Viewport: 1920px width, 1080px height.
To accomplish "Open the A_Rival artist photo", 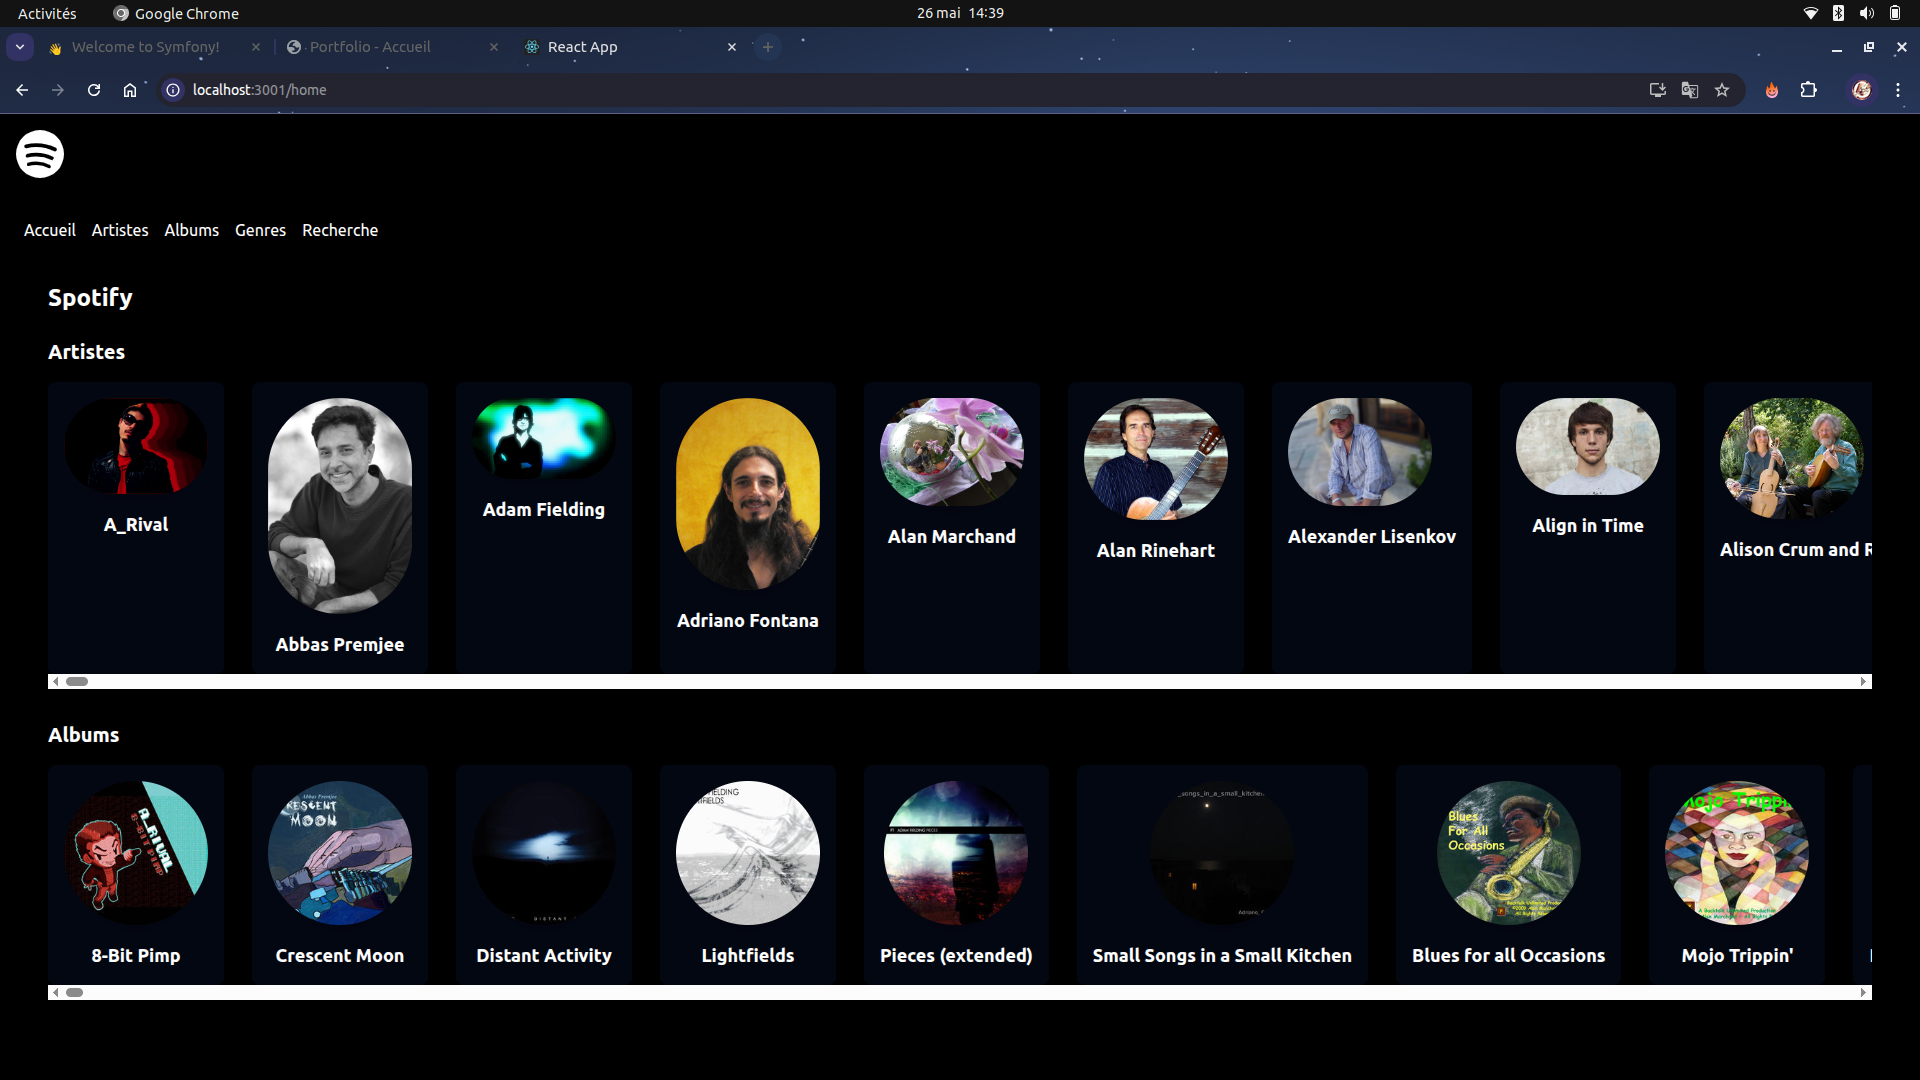I will pyautogui.click(x=136, y=446).
